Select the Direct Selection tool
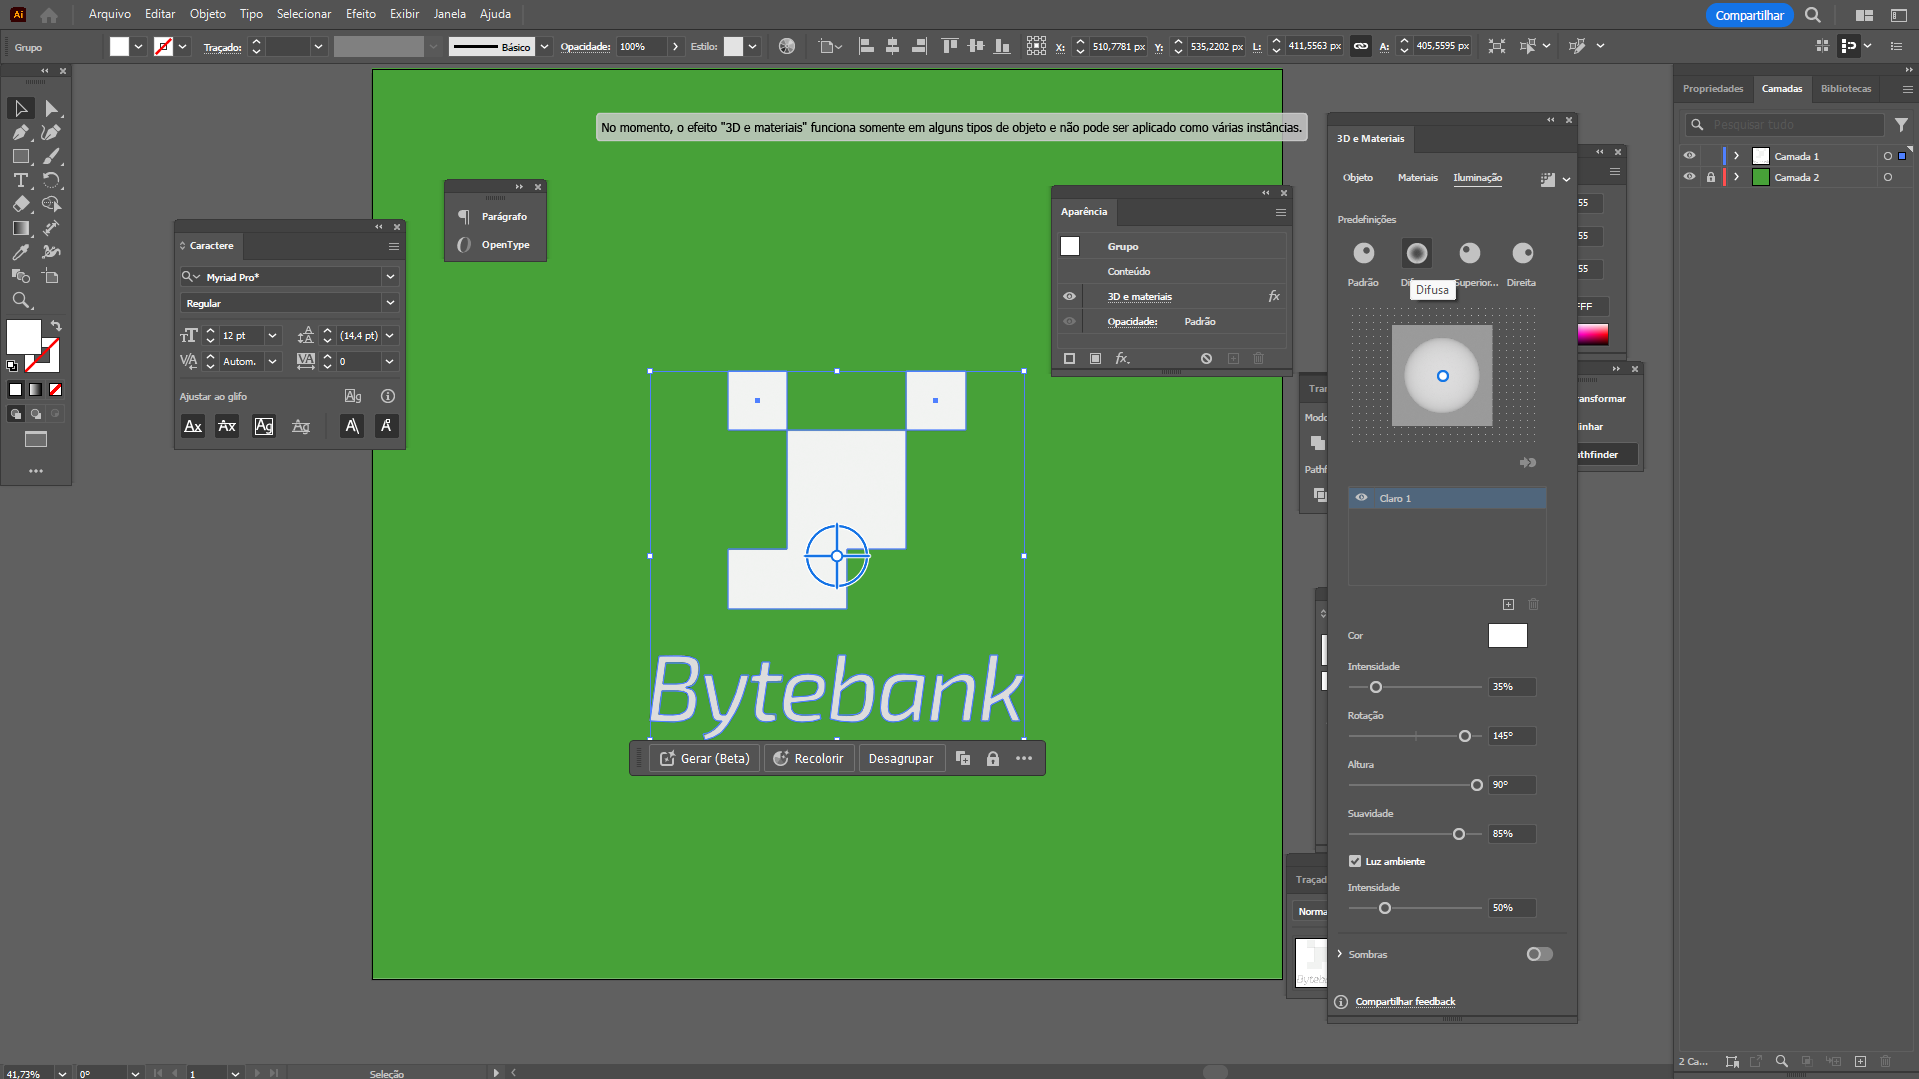Viewport: 1919px width, 1079px height. coord(51,108)
